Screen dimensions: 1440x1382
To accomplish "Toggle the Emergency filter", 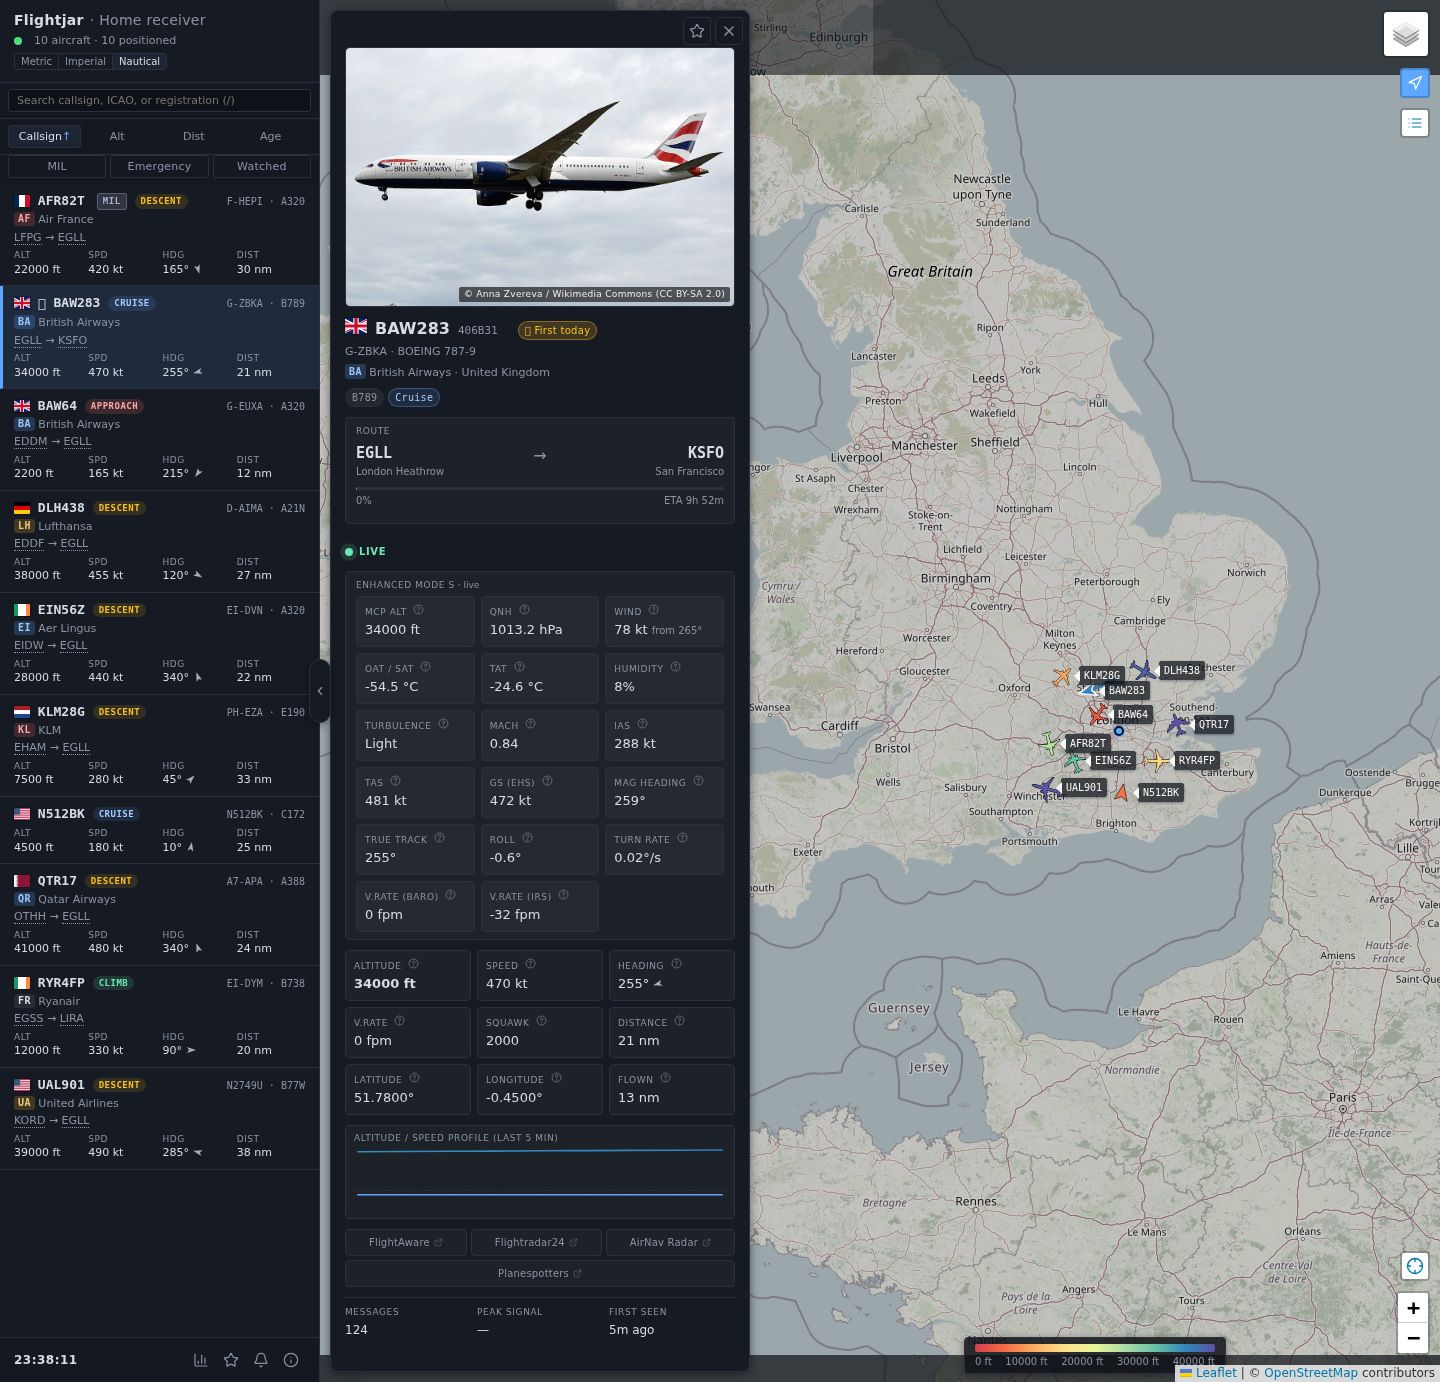I will [159, 167].
